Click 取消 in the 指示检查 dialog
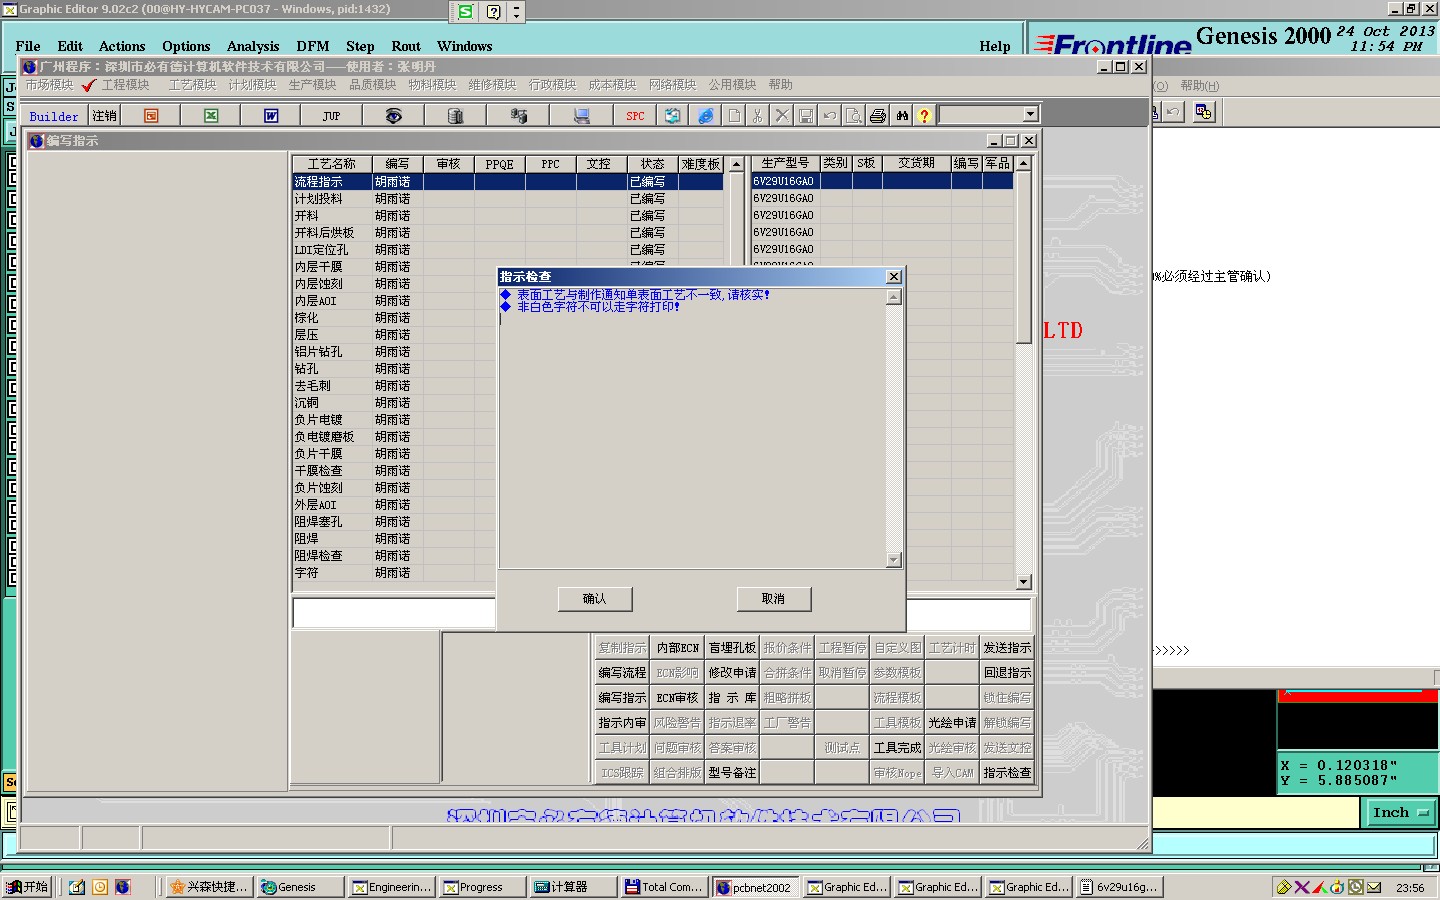This screenshot has width=1440, height=900. pos(773,599)
